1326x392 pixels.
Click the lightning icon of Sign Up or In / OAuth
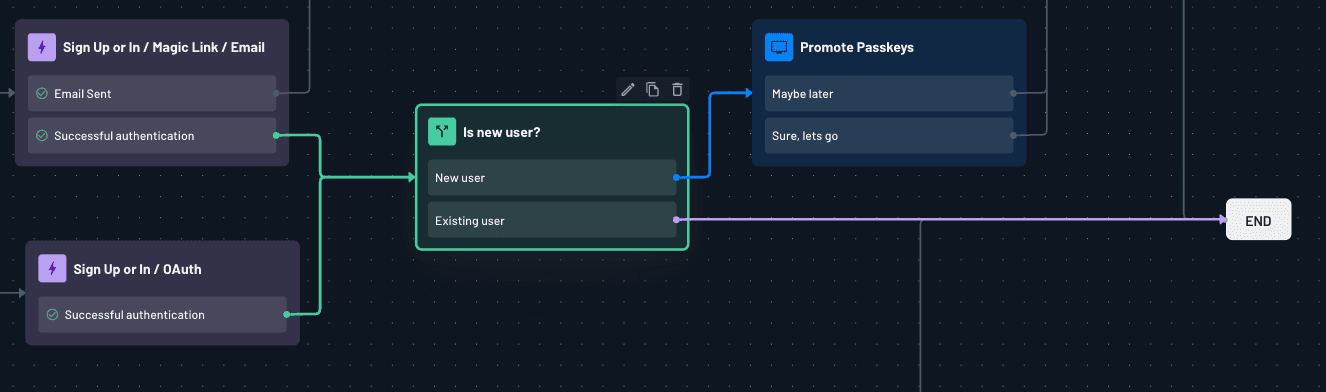(53, 269)
